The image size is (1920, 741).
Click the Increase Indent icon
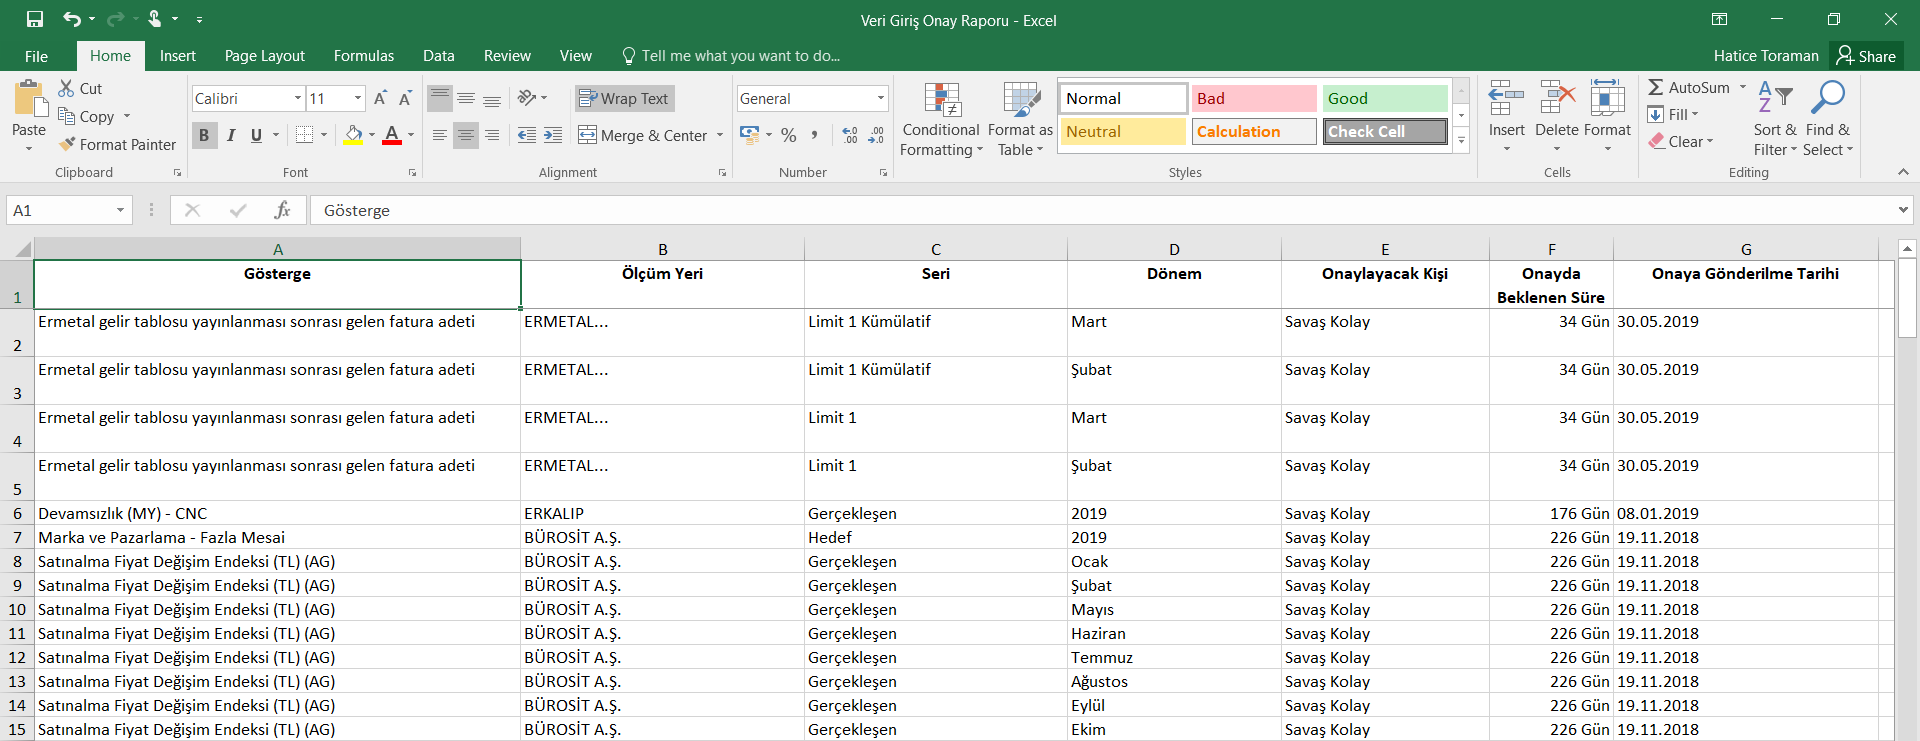(553, 135)
